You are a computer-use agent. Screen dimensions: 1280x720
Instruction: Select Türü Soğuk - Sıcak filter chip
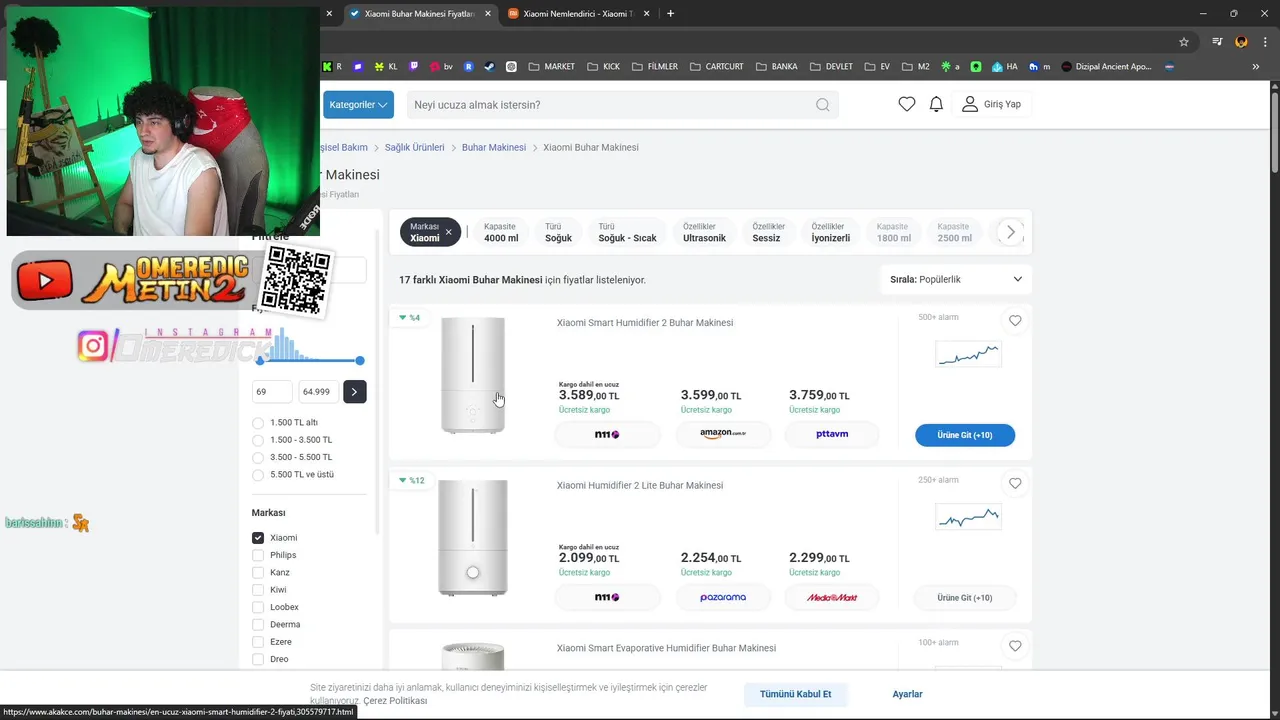(x=627, y=232)
